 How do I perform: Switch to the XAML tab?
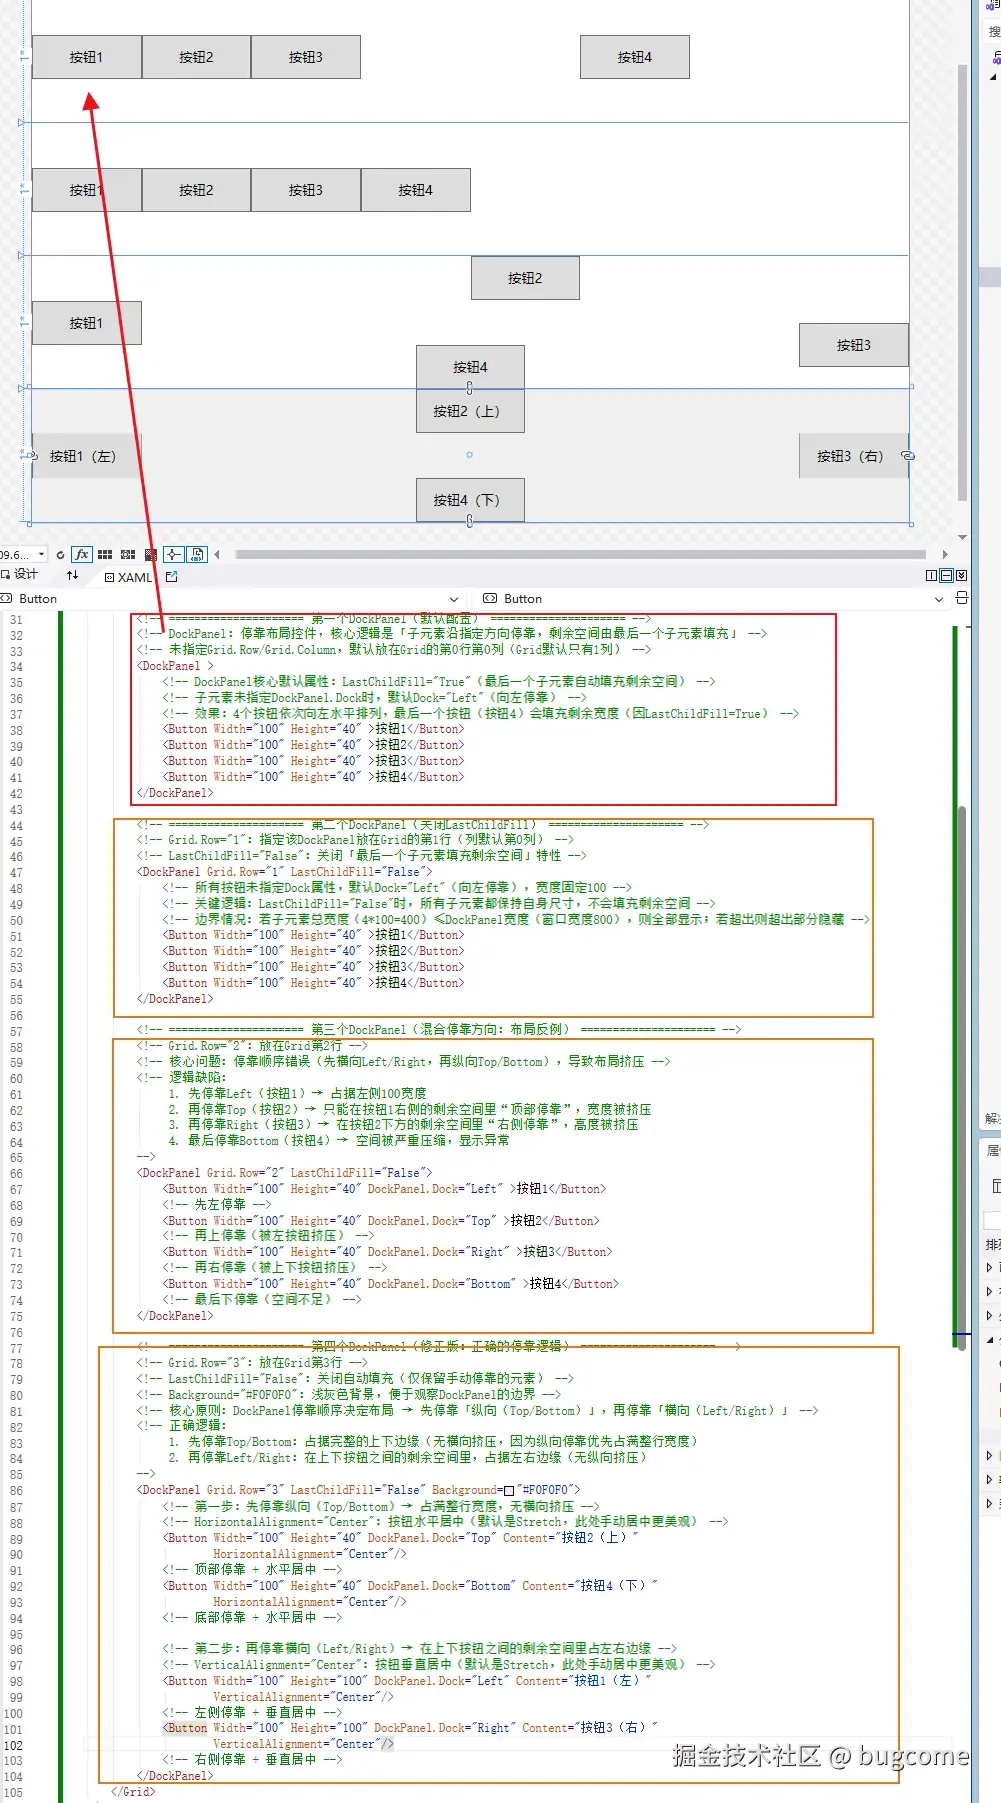pos(128,577)
